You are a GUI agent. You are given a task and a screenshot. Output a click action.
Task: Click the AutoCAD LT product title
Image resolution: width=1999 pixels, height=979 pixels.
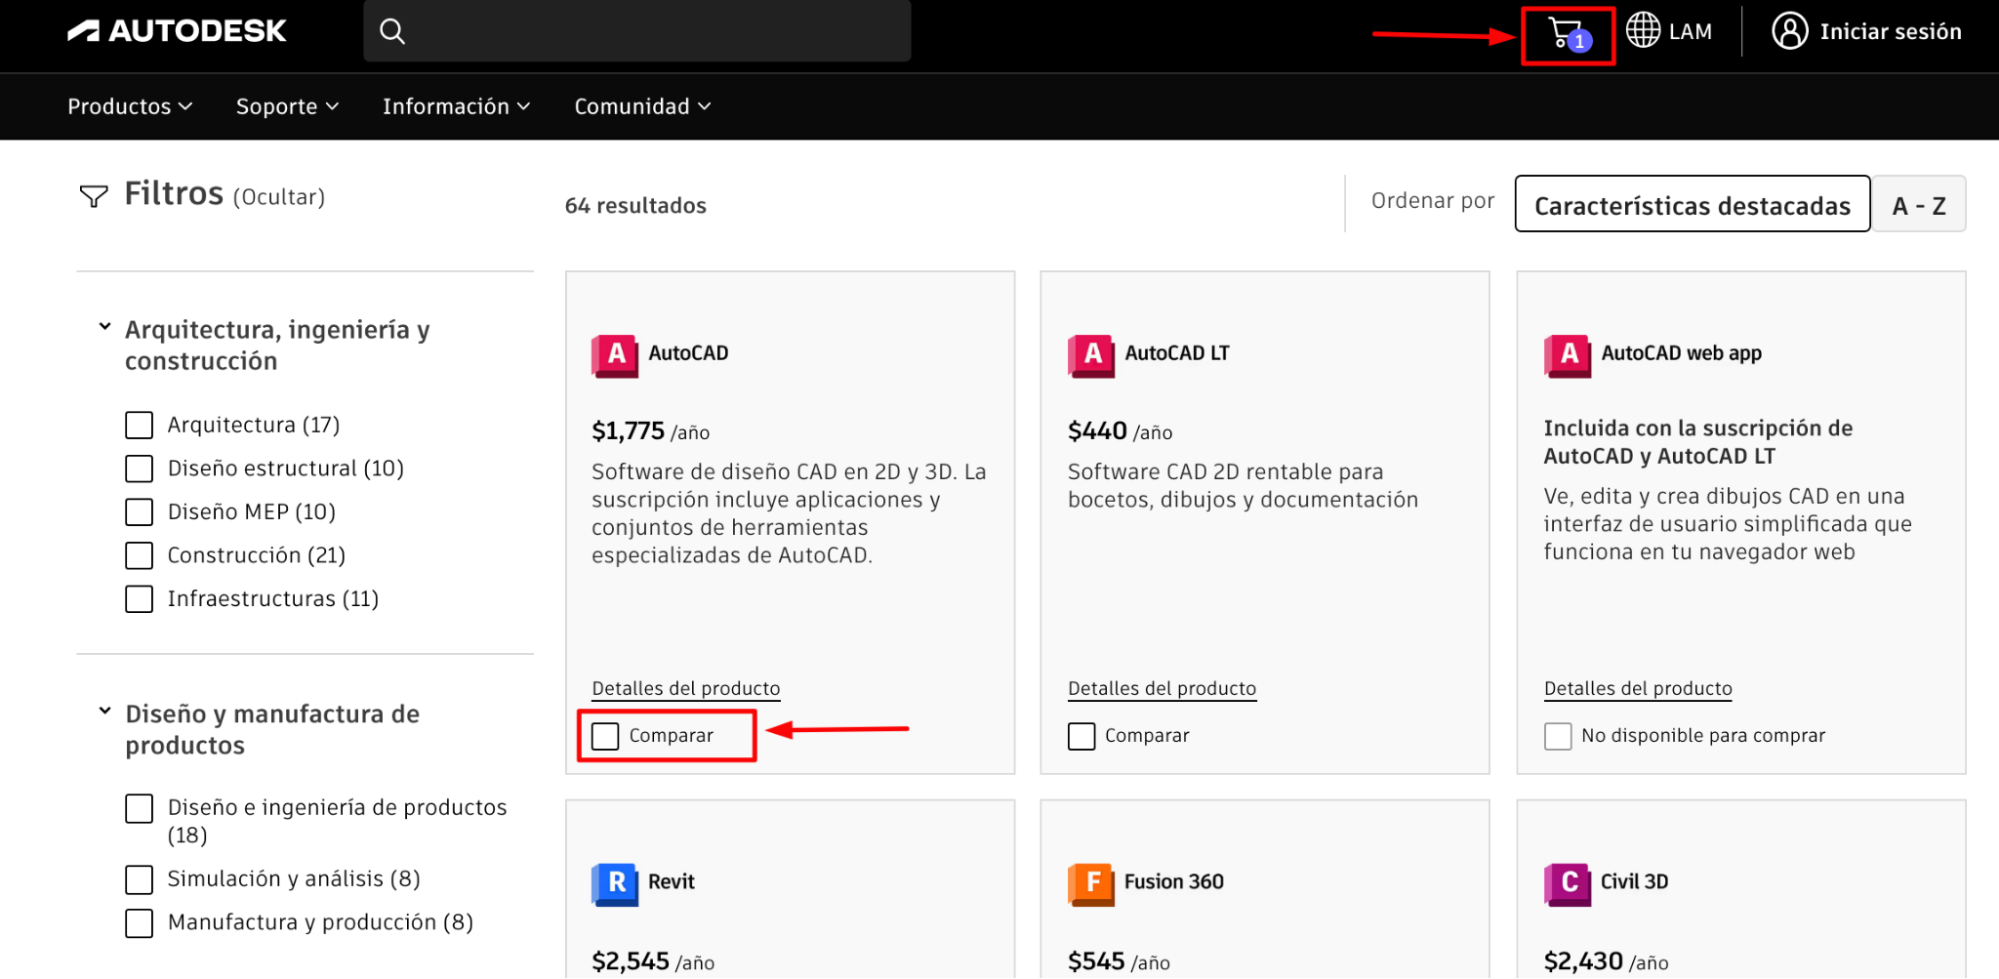click(x=1177, y=353)
